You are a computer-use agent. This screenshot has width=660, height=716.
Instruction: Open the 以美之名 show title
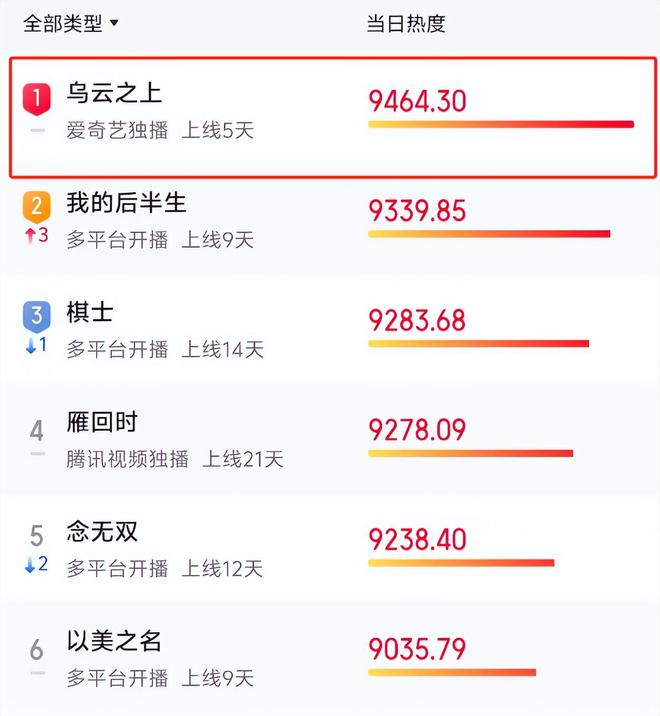114,641
